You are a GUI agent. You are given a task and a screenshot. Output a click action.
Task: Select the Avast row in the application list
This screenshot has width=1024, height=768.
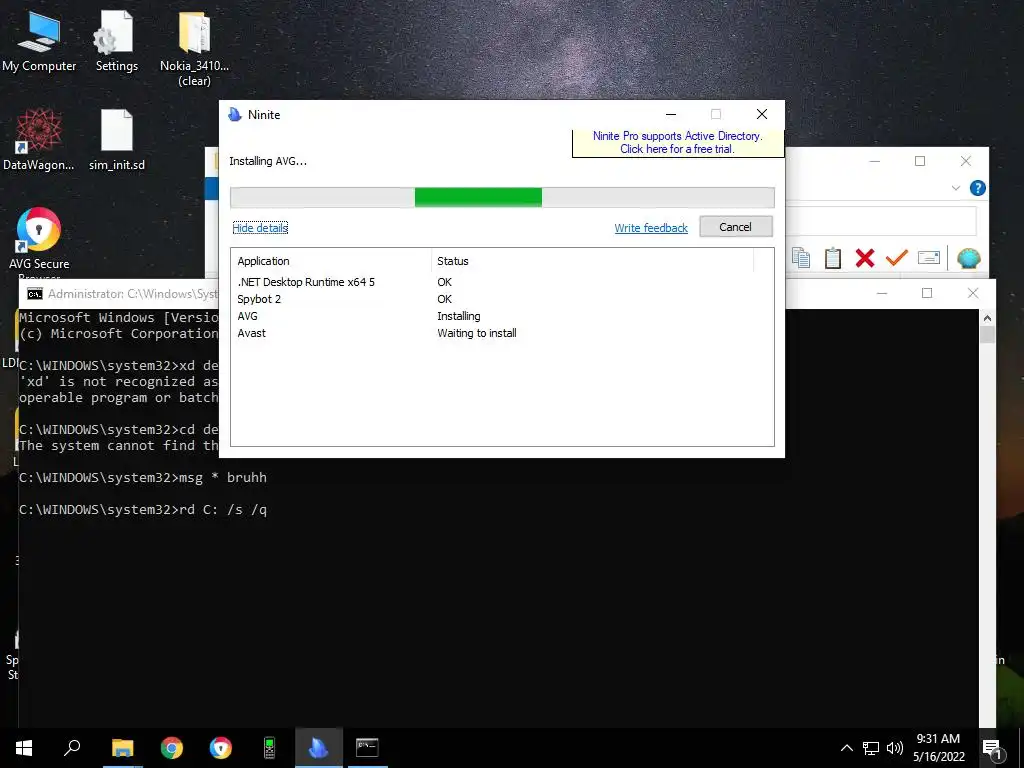click(502, 333)
